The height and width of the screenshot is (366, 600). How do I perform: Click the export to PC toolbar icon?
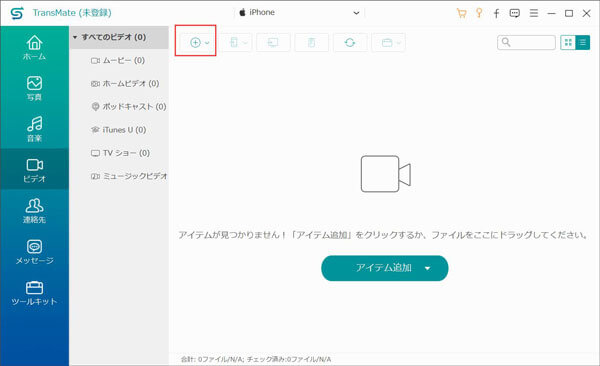point(273,42)
